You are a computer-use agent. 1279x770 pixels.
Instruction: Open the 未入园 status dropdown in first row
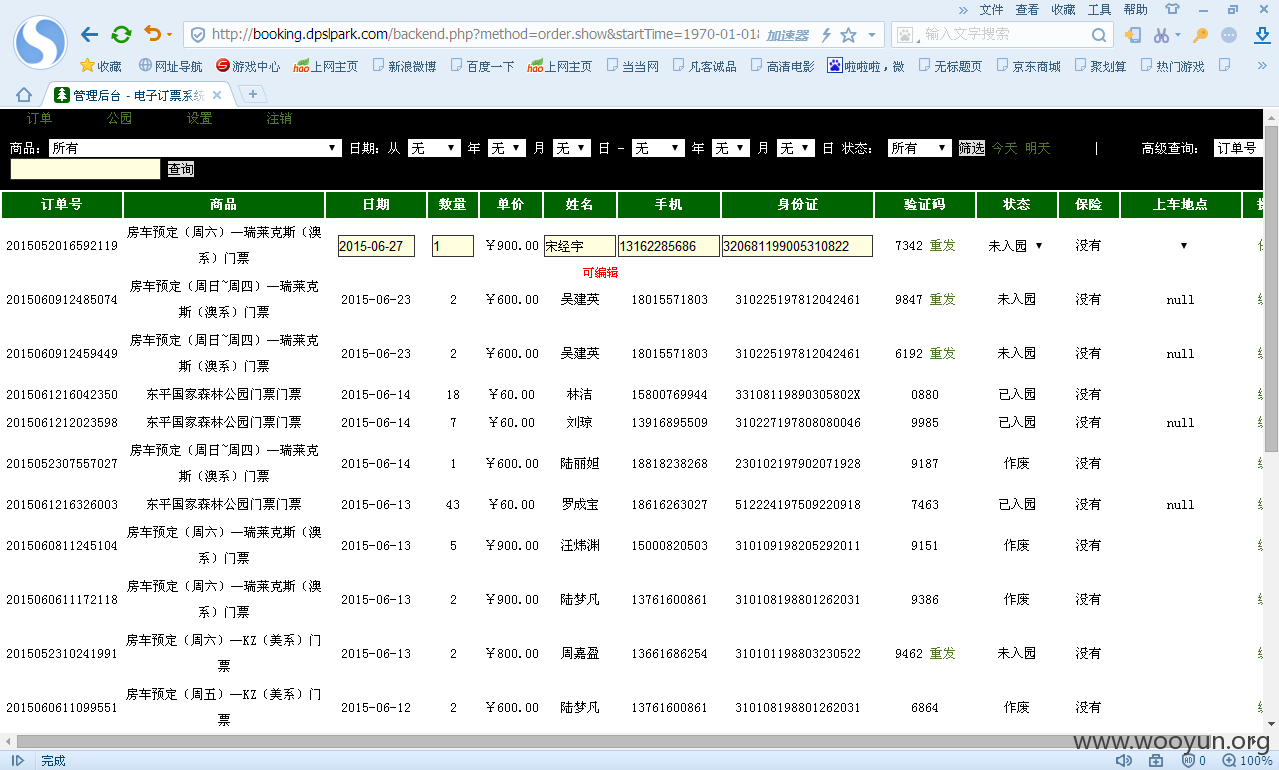1016,245
